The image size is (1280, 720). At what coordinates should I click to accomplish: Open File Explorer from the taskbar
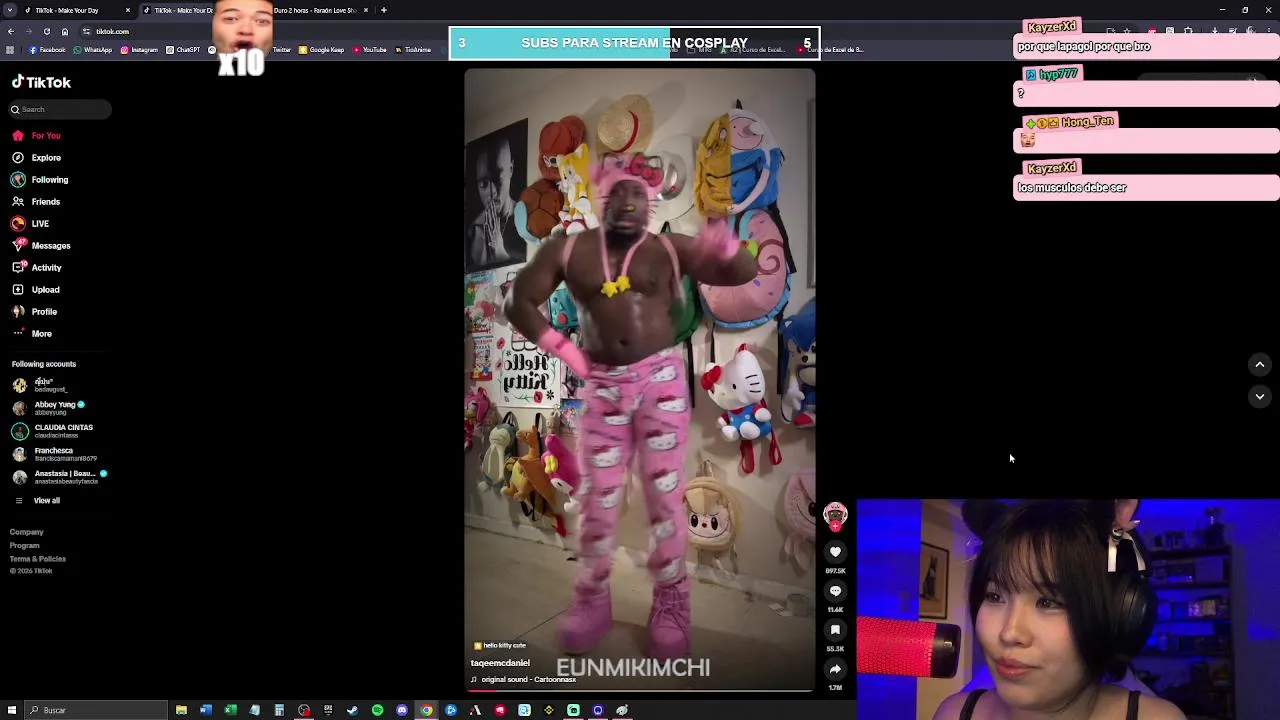point(181,710)
